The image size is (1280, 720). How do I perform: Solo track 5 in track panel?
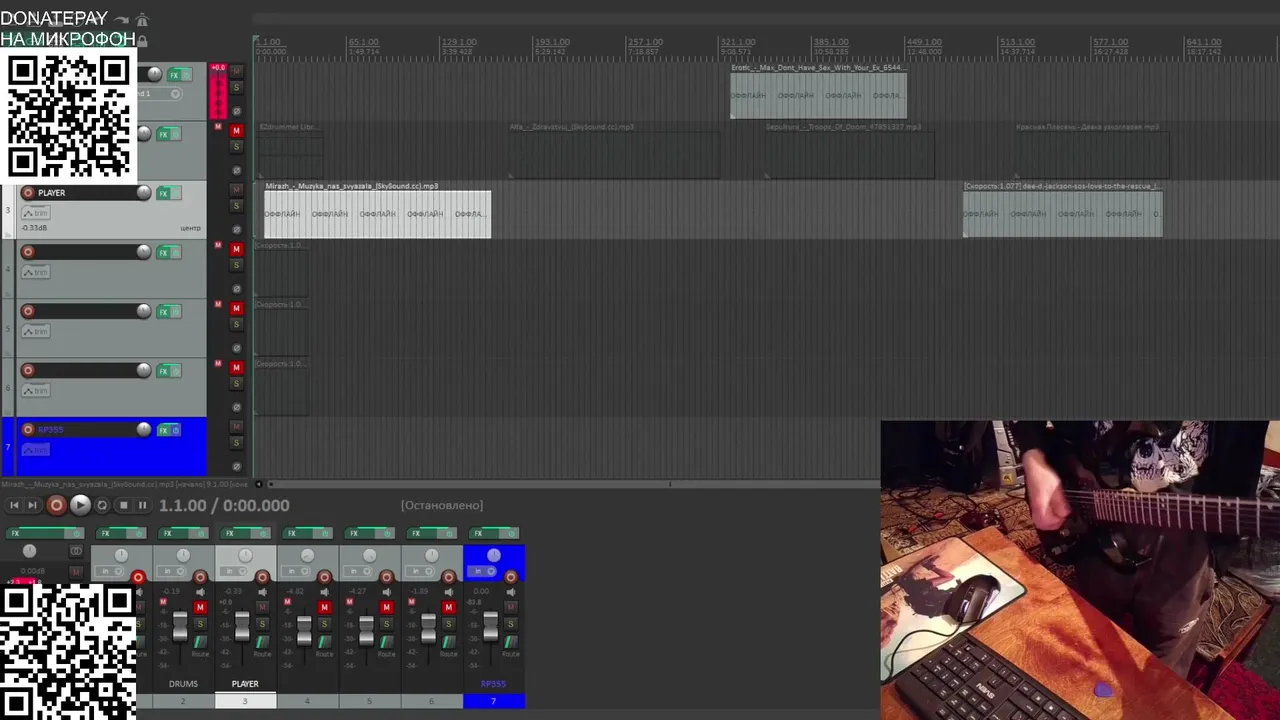(x=236, y=324)
